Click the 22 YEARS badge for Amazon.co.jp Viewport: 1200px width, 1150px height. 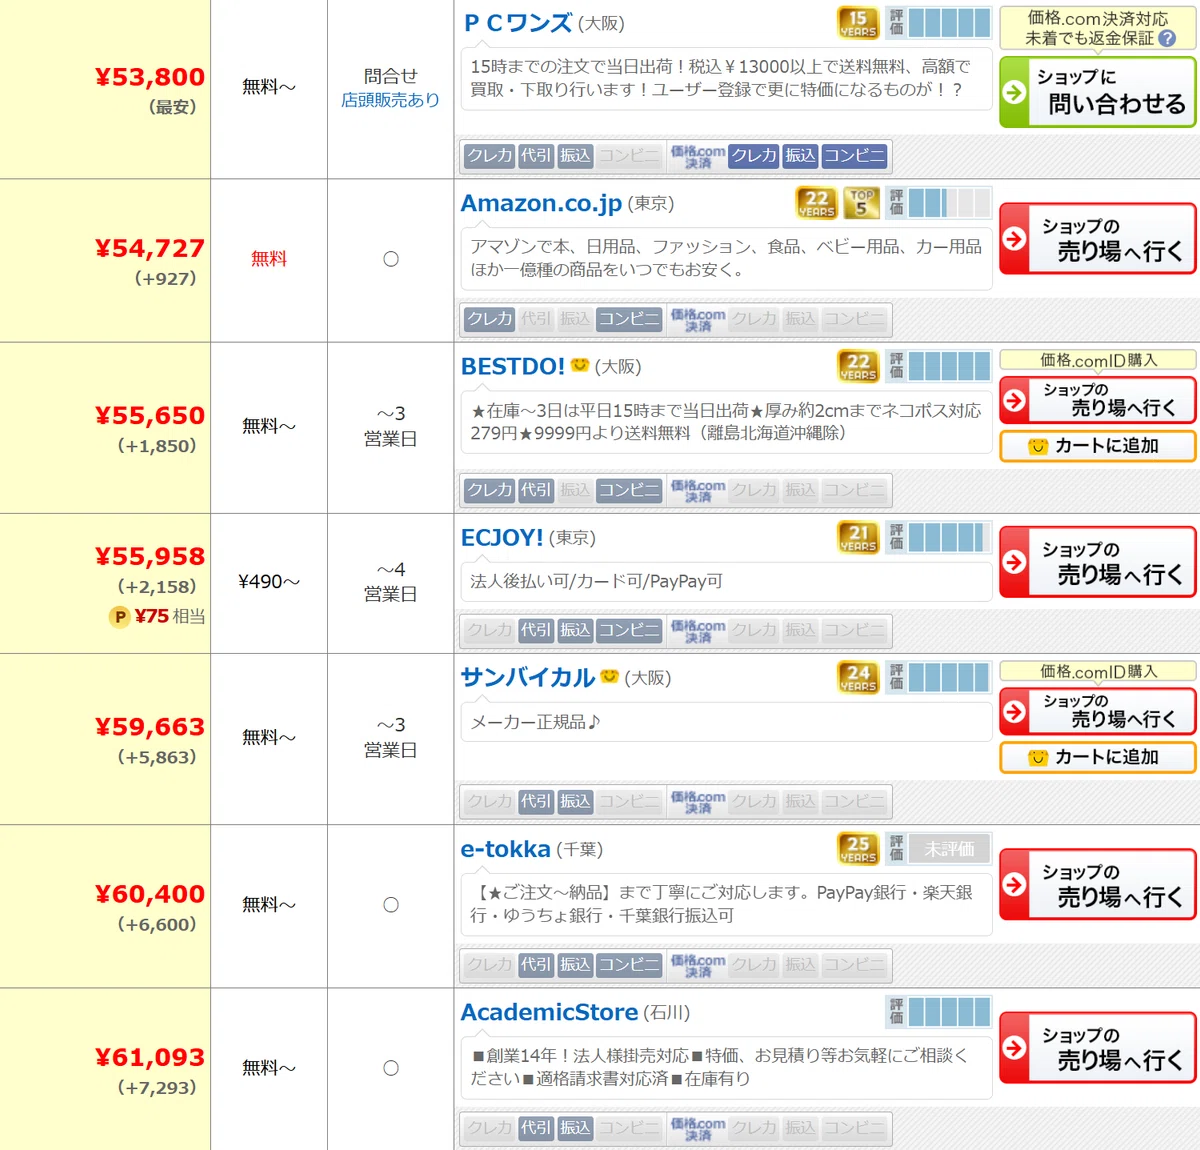point(817,203)
